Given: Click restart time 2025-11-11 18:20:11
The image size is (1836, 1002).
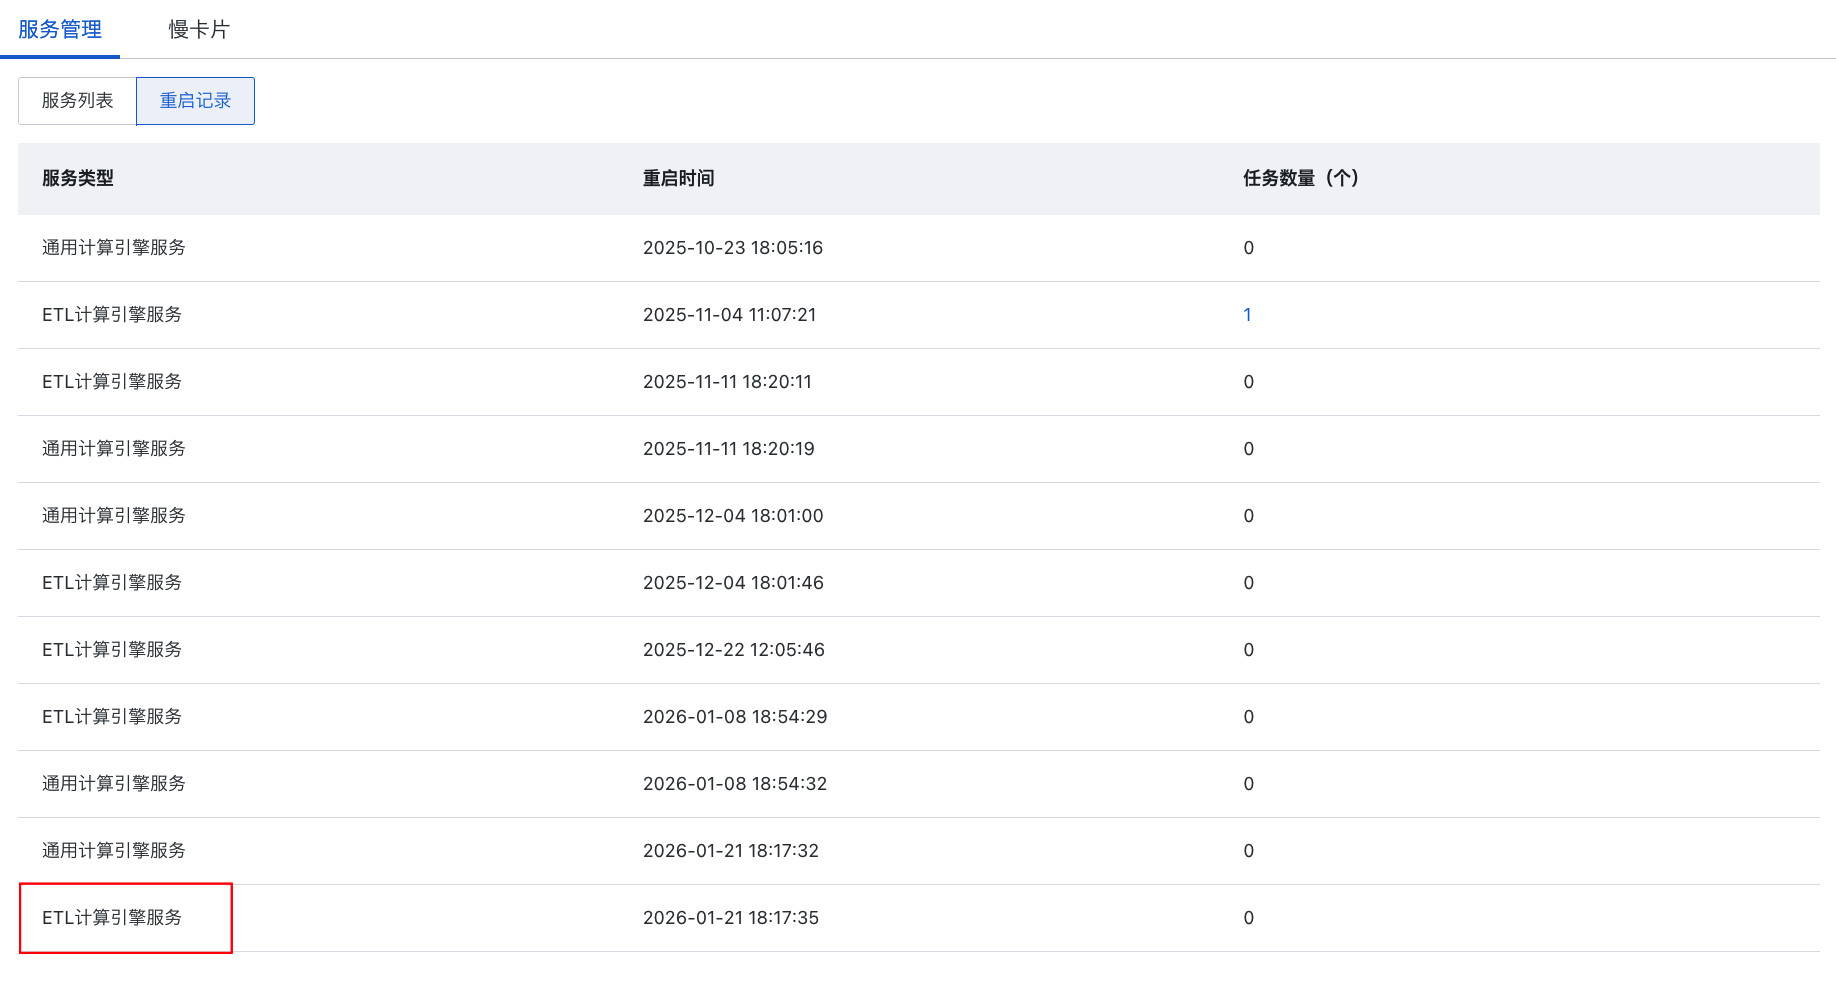Looking at the screenshot, I should pyautogui.click(x=727, y=382).
